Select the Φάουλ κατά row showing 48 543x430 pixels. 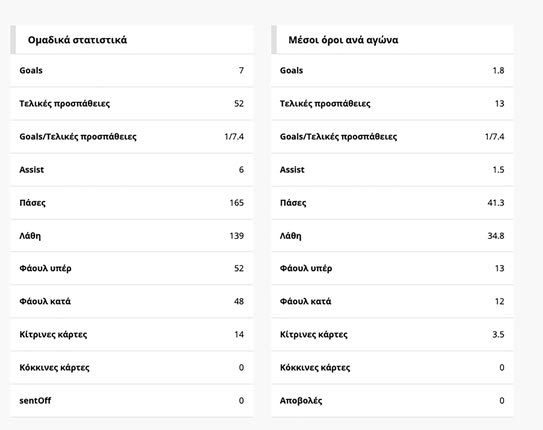(x=132, y=301)
